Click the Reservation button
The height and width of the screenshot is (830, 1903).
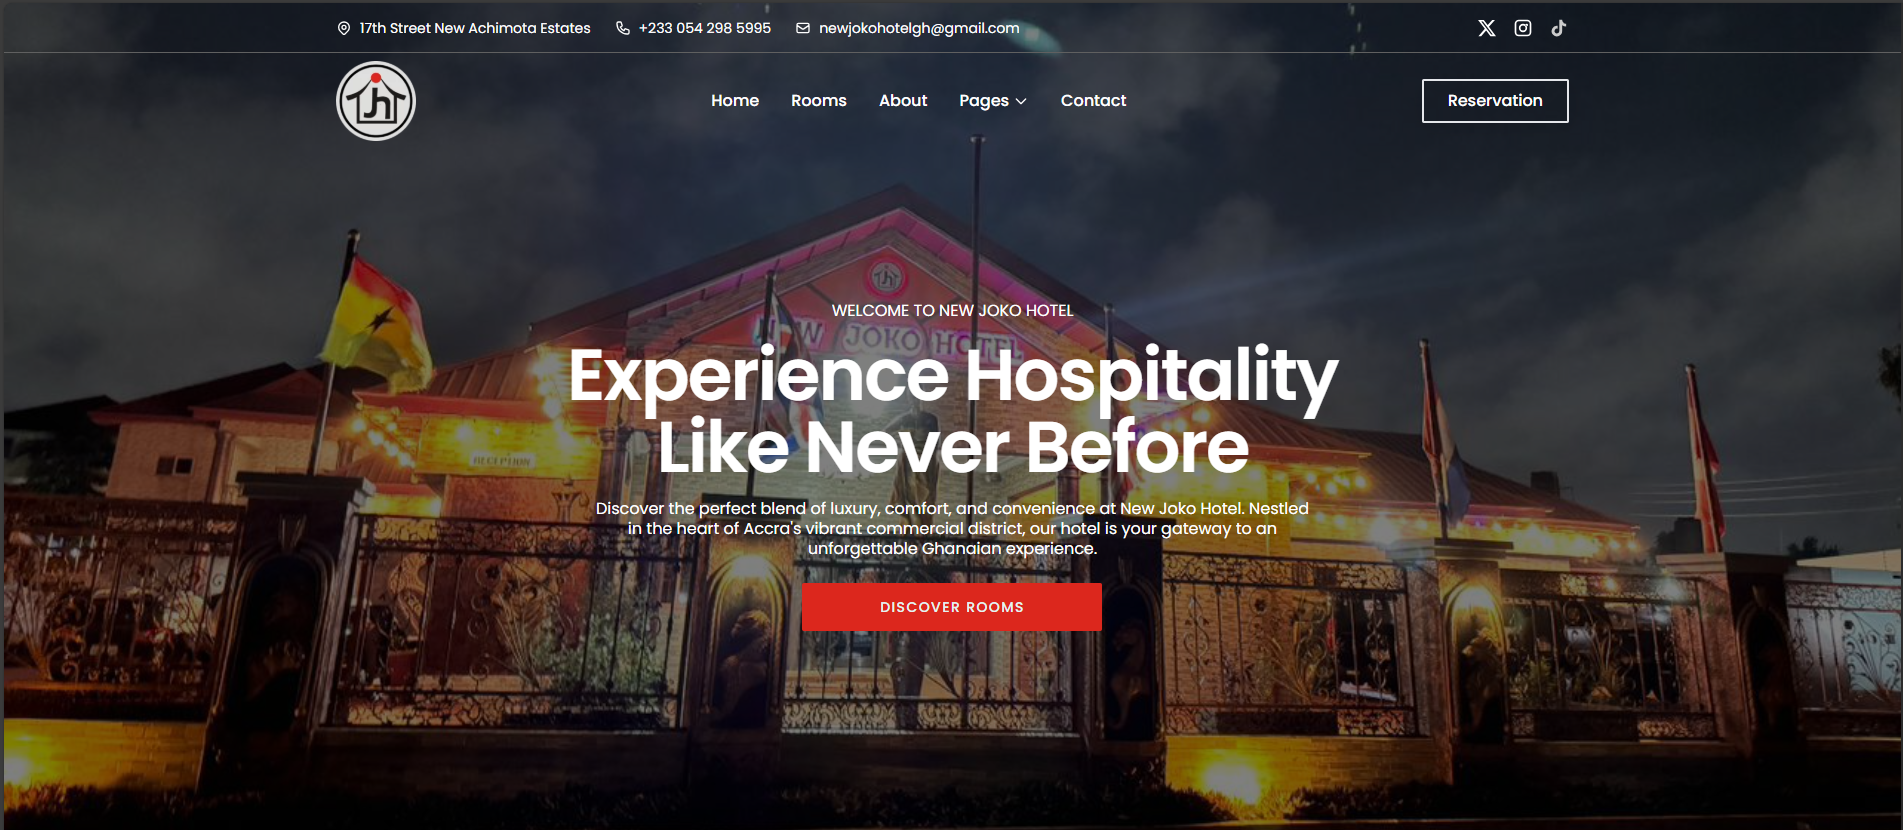(1495, 101)
